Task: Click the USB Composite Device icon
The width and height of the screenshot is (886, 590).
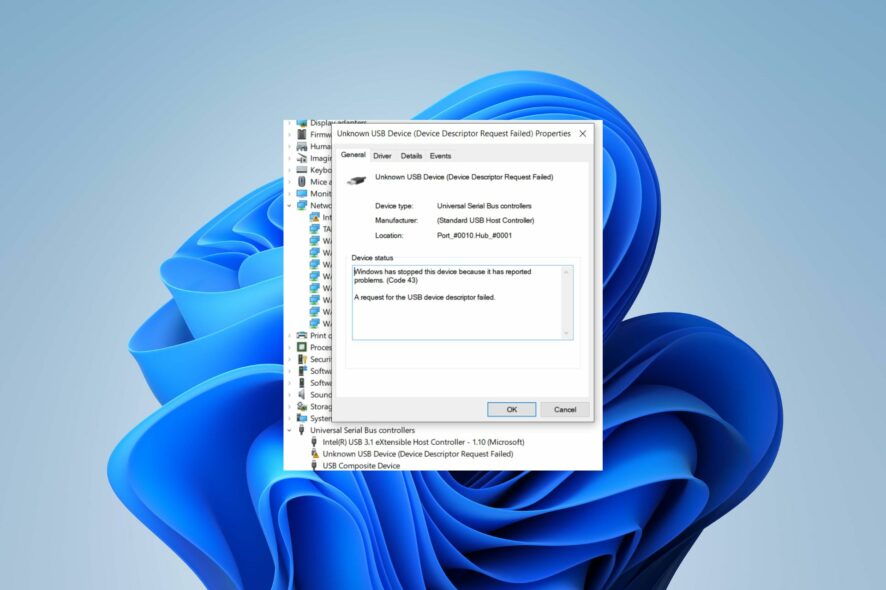Action: (x=315, y=466)
